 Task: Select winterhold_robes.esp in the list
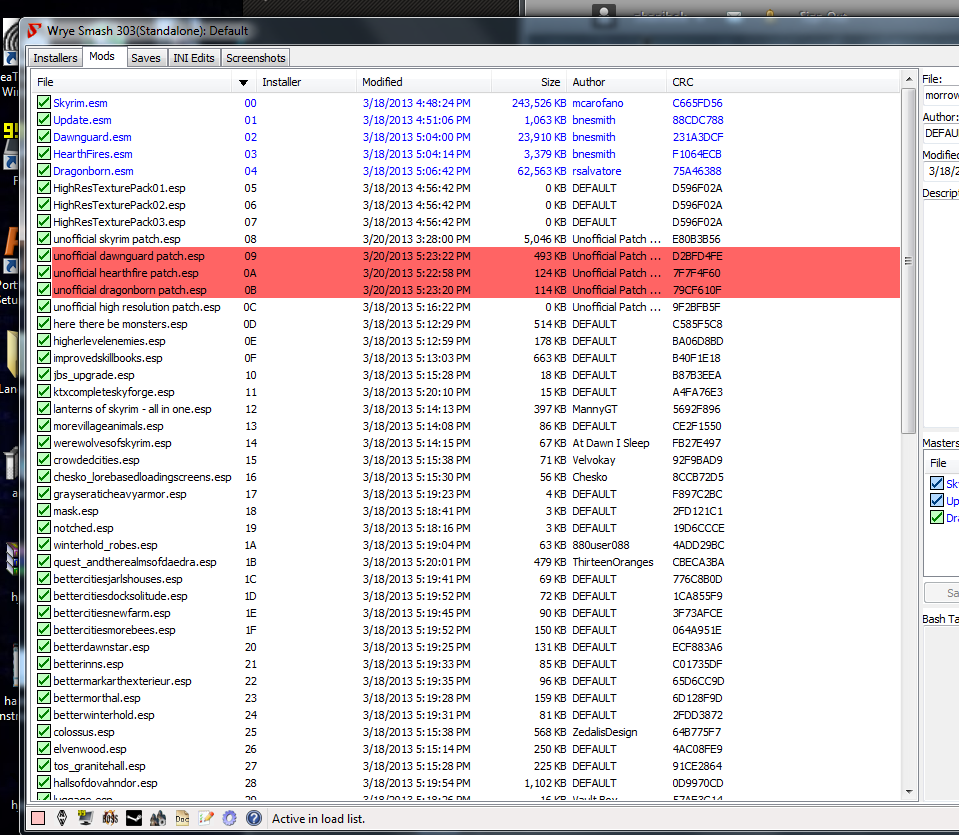coord(105,544)
